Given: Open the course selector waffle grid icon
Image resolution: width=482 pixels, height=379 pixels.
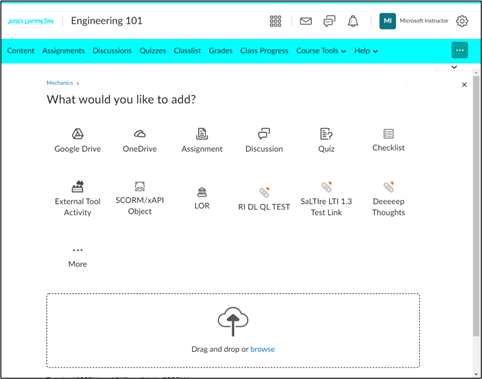Looking at the screenshot, I should (x=275, y=21).
